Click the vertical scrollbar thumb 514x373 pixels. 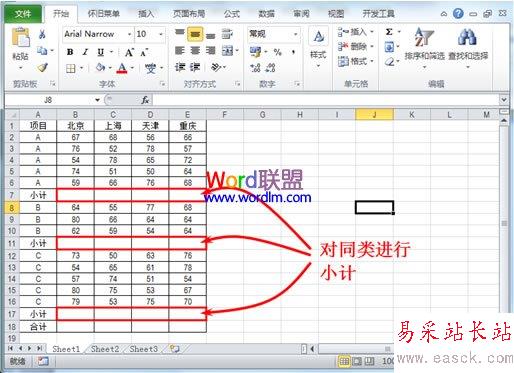coord(504,223)
